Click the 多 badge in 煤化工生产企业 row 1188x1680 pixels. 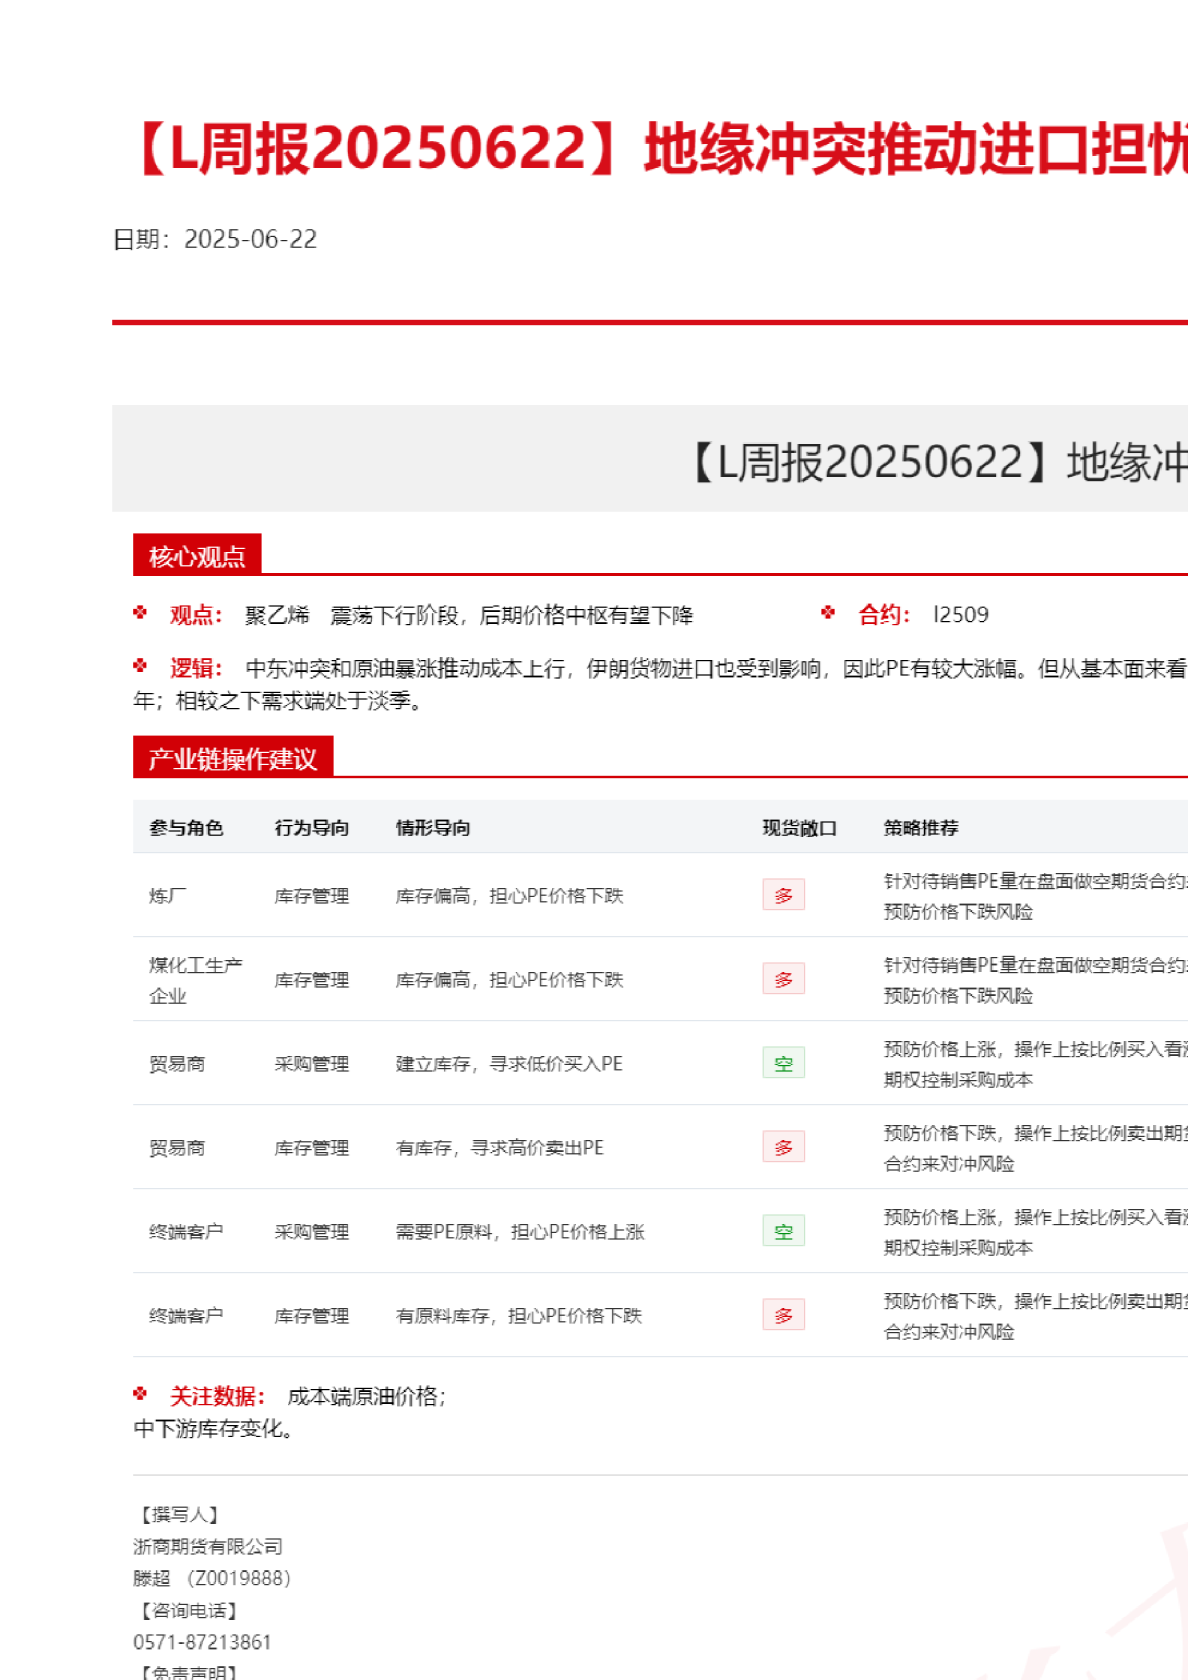[783, 979]
